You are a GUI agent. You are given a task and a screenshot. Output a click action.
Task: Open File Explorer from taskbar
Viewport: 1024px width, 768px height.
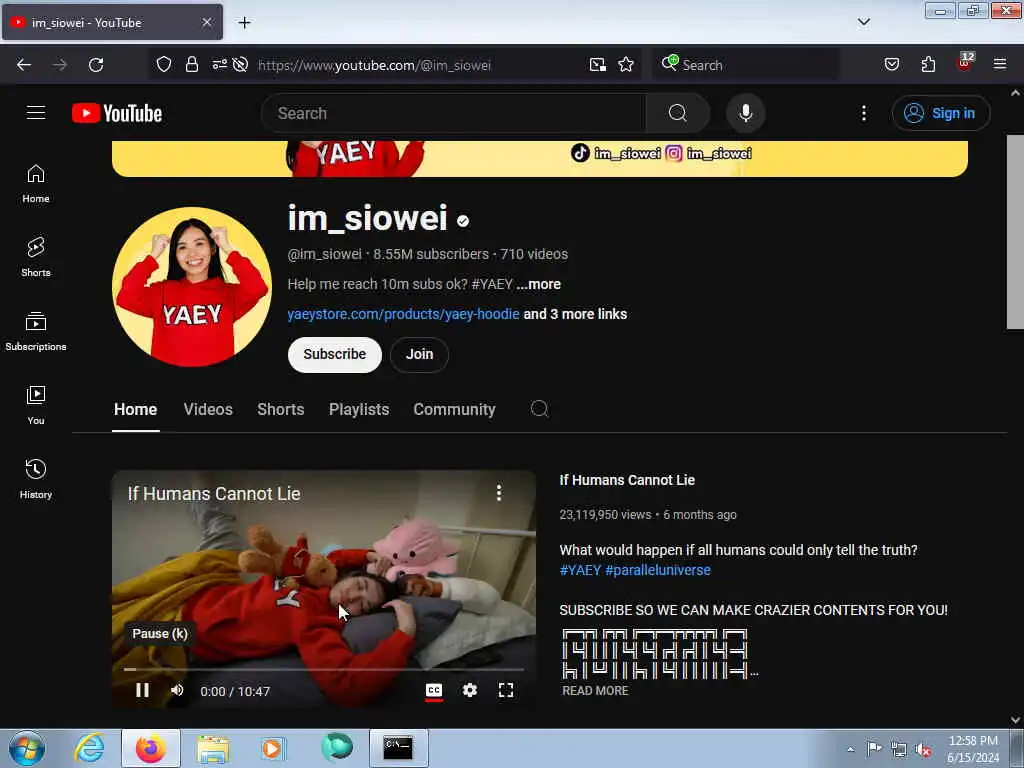pos(213,748)
